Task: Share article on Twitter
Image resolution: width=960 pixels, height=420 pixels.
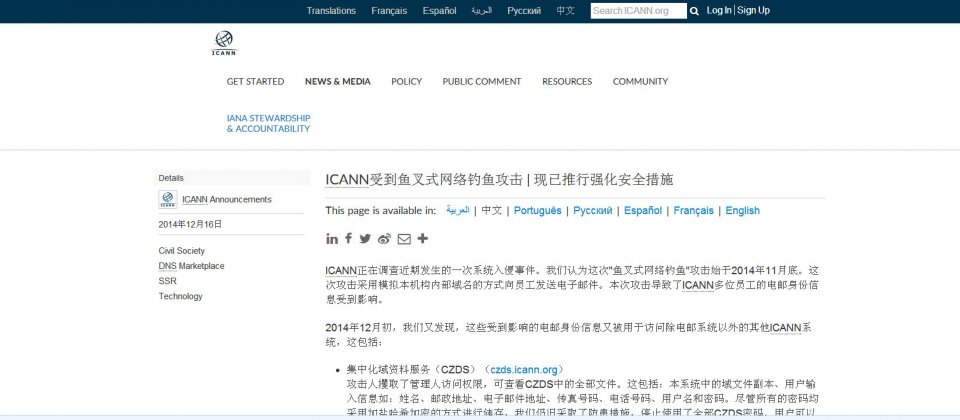Action: [366, 239]
